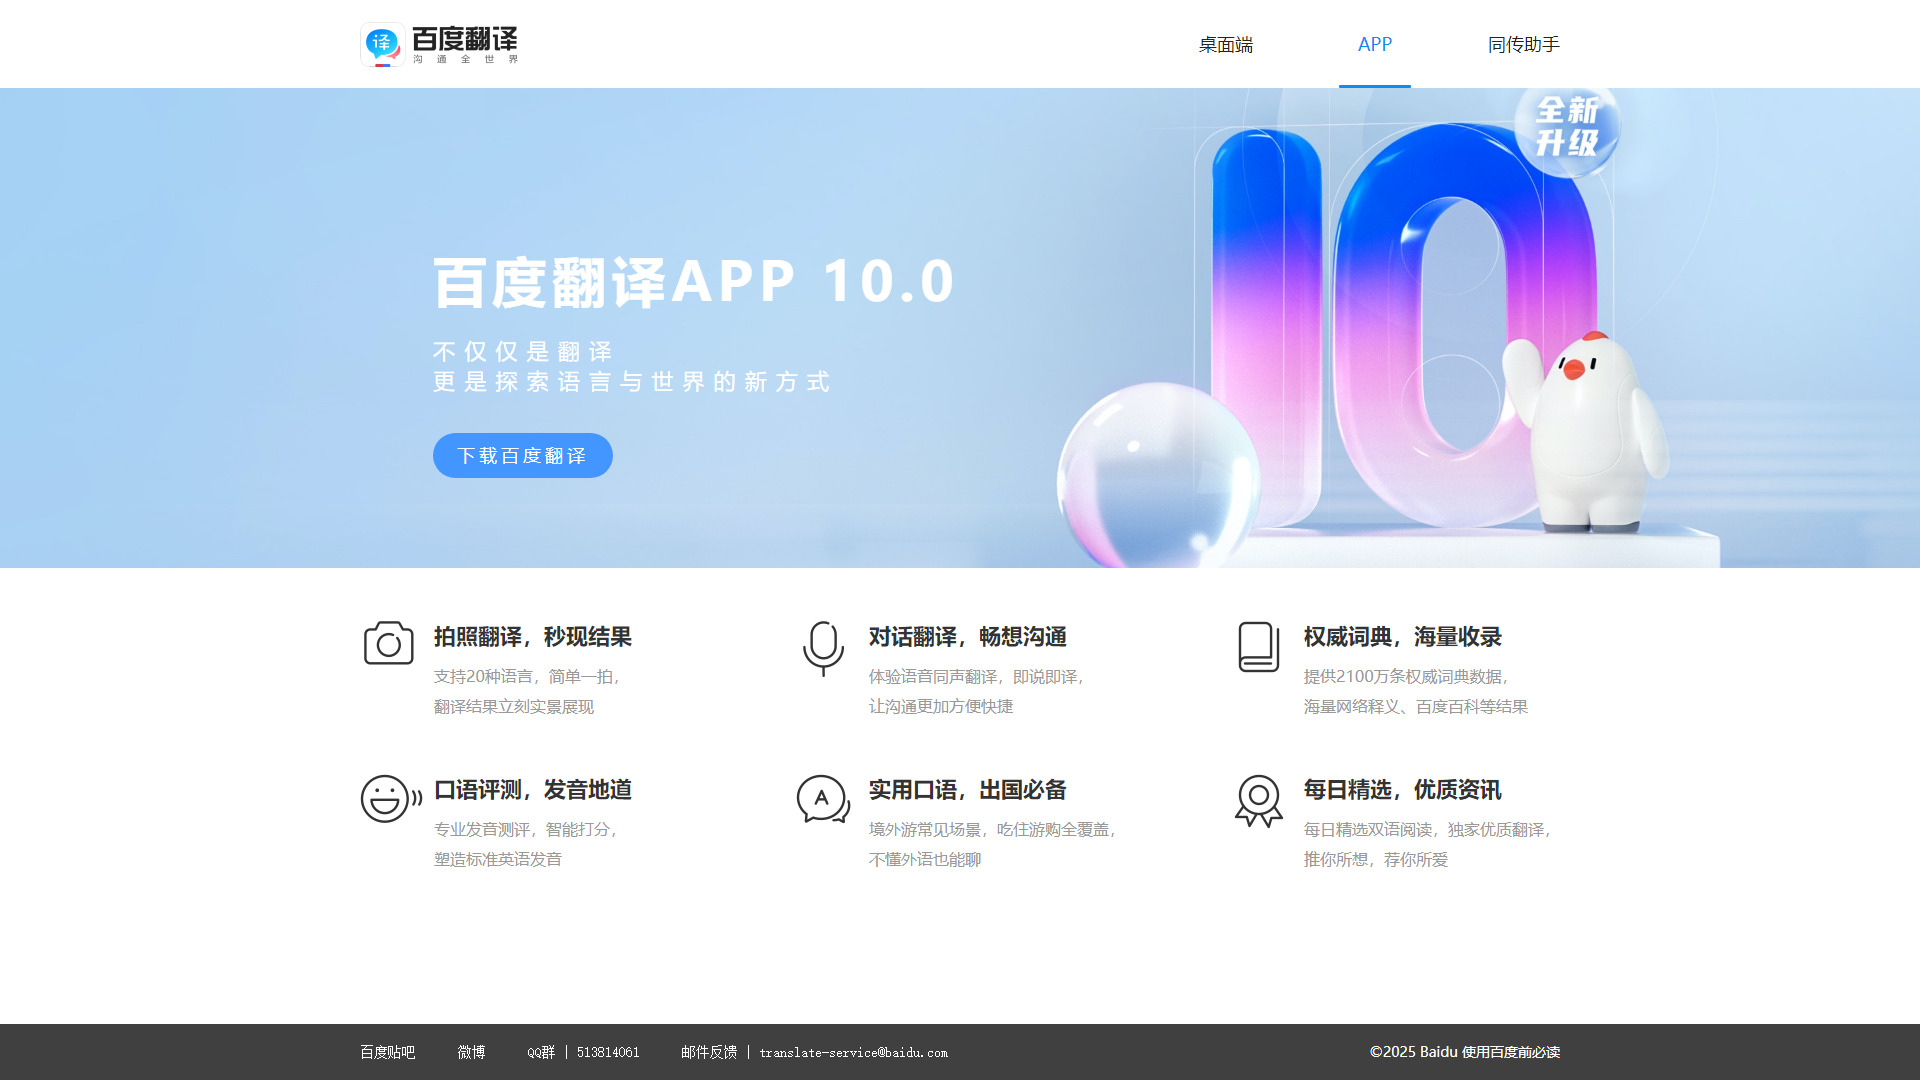The image size is (1920, 1080).
Task: Switch to the 同传助手 tab
Action: pos(1524,44)
